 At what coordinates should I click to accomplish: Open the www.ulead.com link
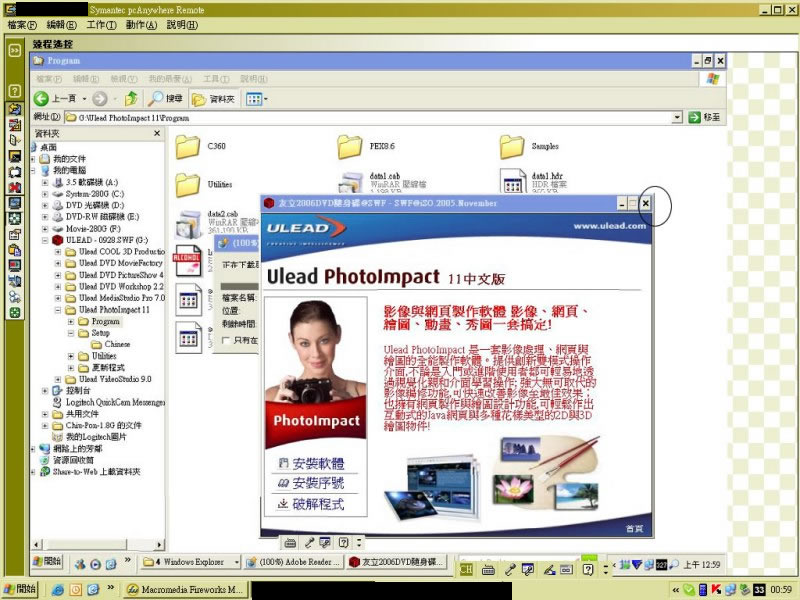[610, 226]
